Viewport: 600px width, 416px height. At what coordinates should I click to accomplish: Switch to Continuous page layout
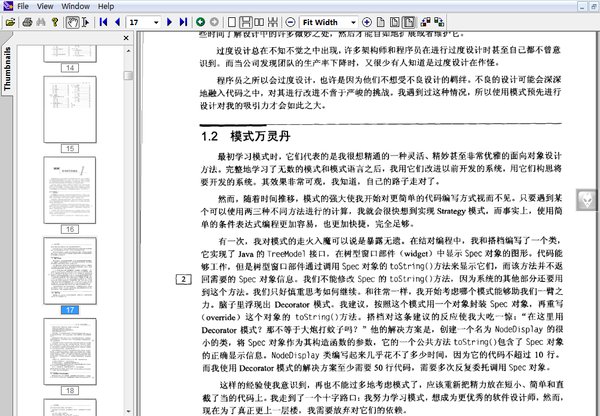[245, 22]
